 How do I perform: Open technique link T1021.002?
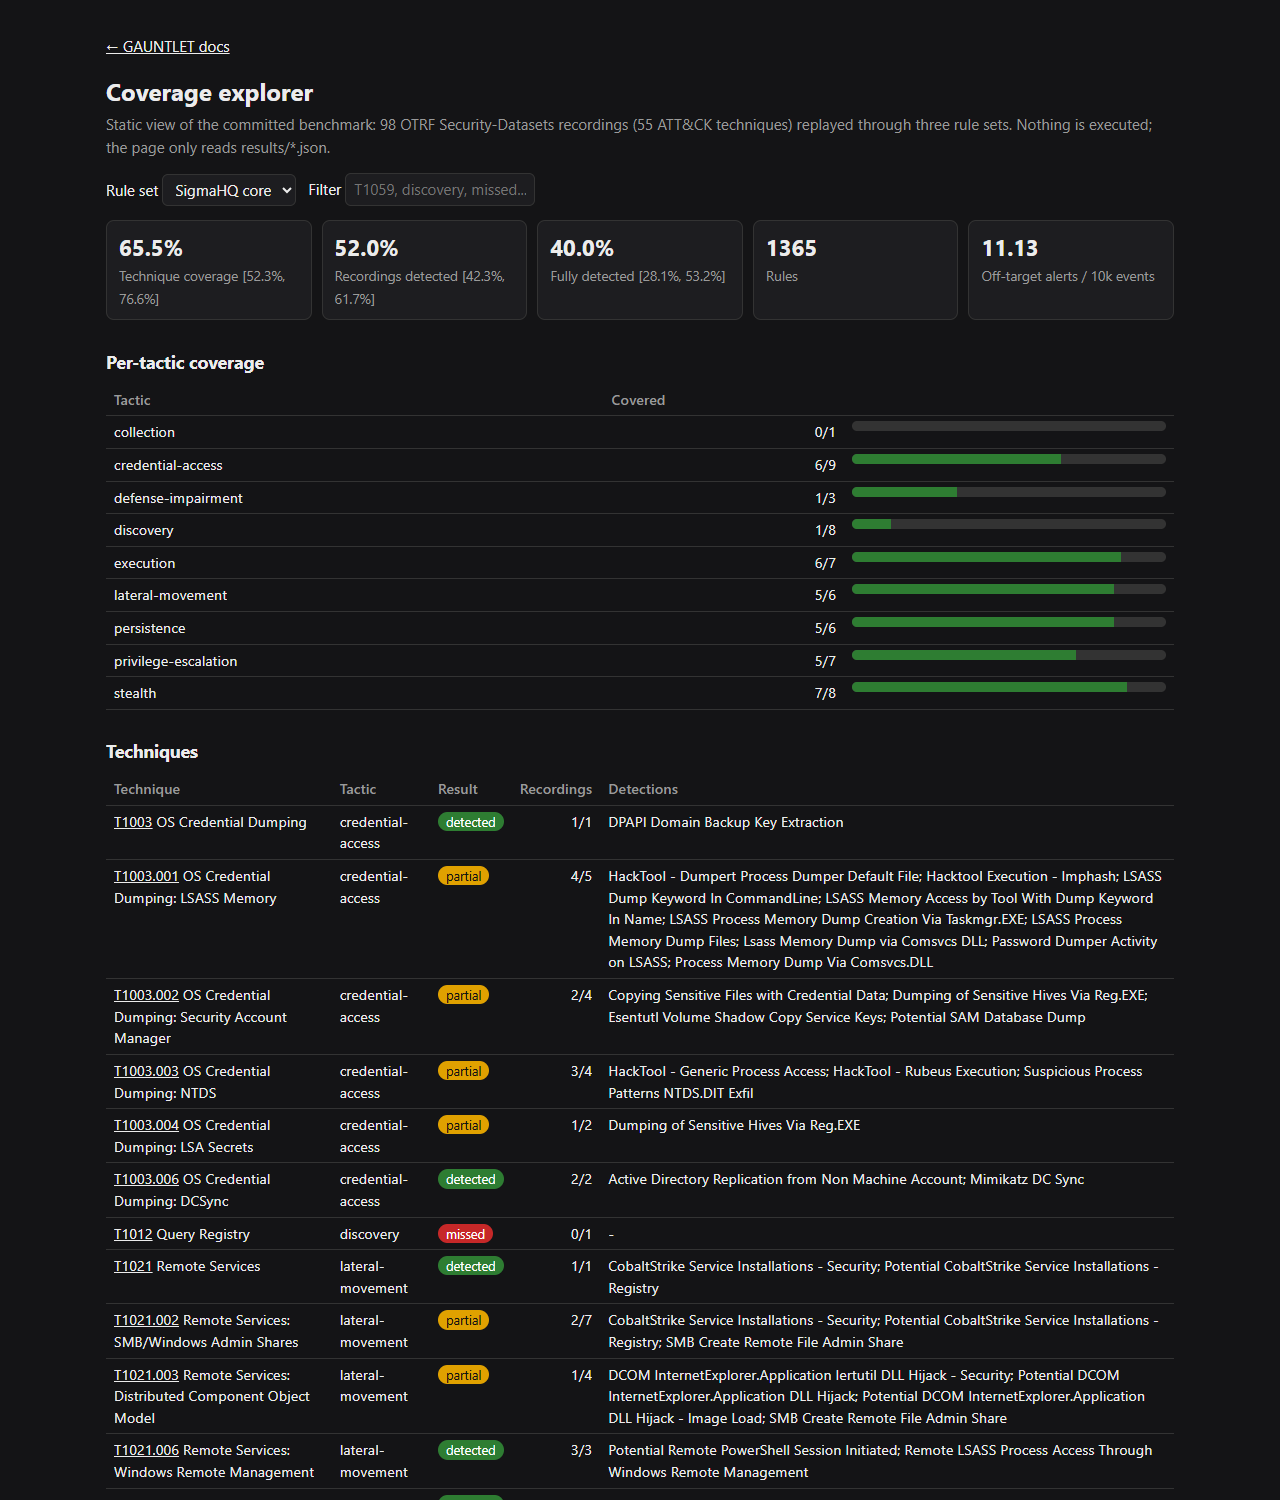point(146,1320)
